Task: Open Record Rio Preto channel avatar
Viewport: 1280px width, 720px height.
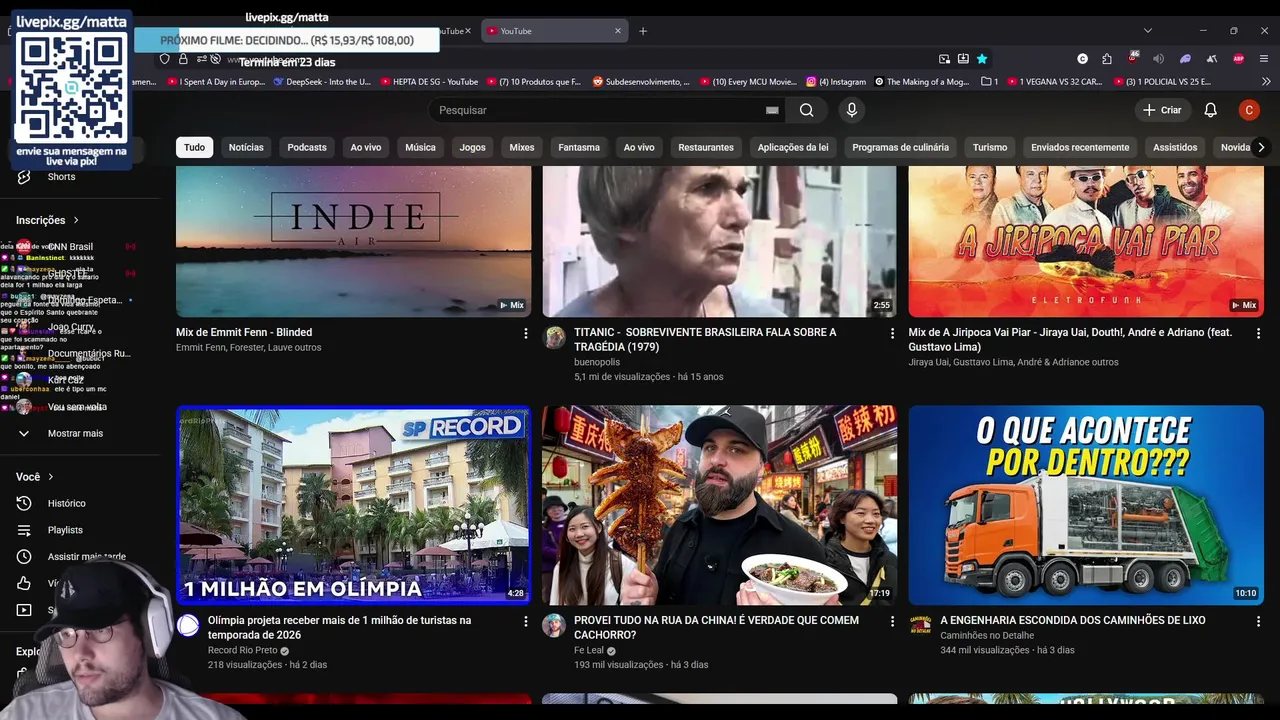Action: (x=188, y=626)
